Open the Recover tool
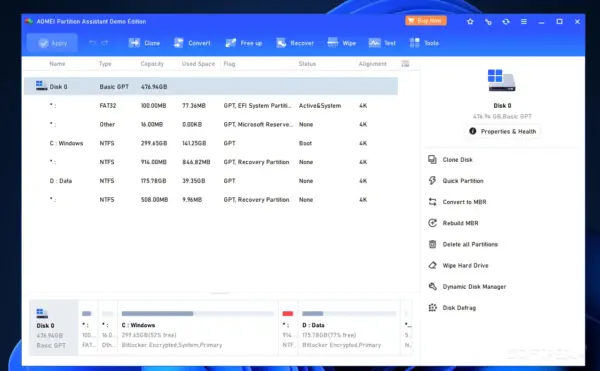 point(295,43)
